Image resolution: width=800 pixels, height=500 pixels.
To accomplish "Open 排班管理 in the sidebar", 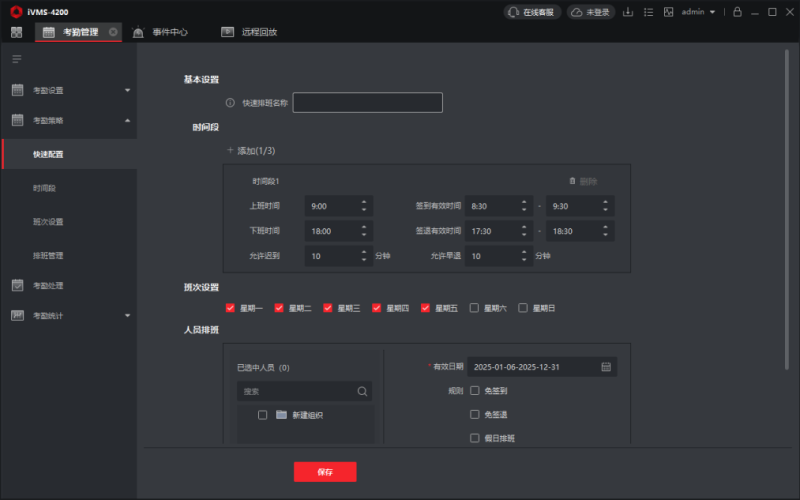I will [x=48, y=255].
